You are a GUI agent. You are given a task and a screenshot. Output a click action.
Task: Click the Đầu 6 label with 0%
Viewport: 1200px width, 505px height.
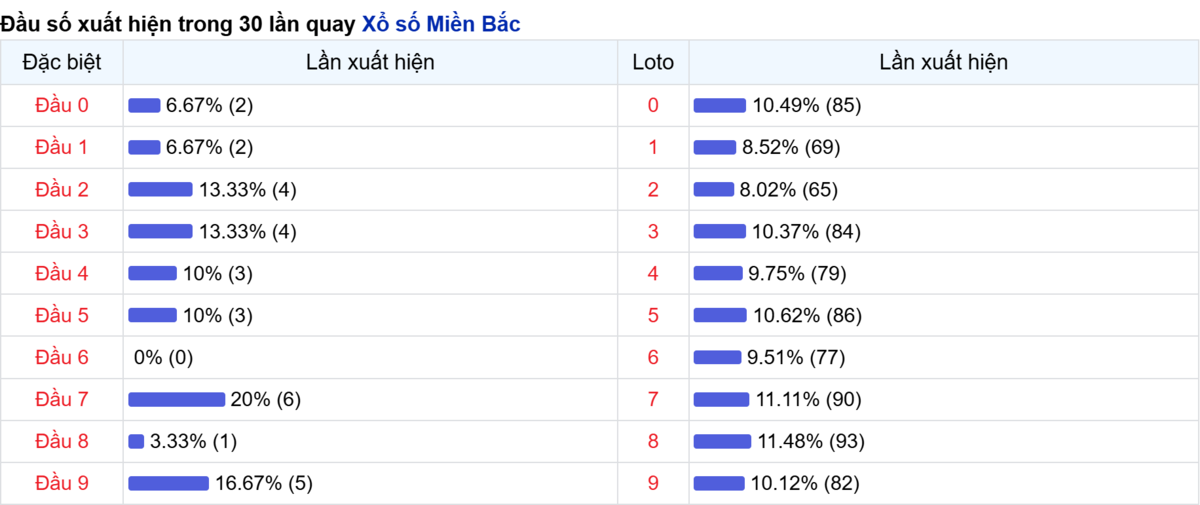62,357
